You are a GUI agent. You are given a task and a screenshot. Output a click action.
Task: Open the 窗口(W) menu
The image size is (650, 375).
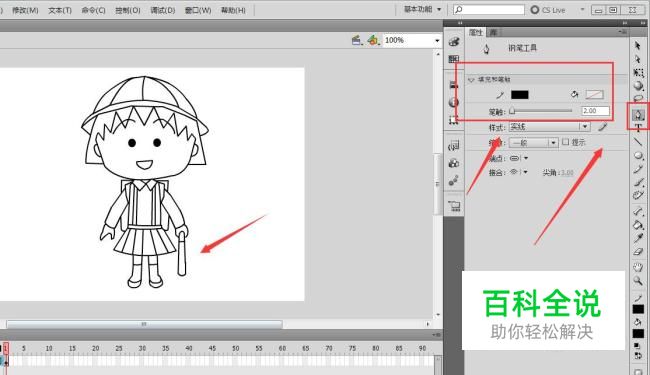198,10
